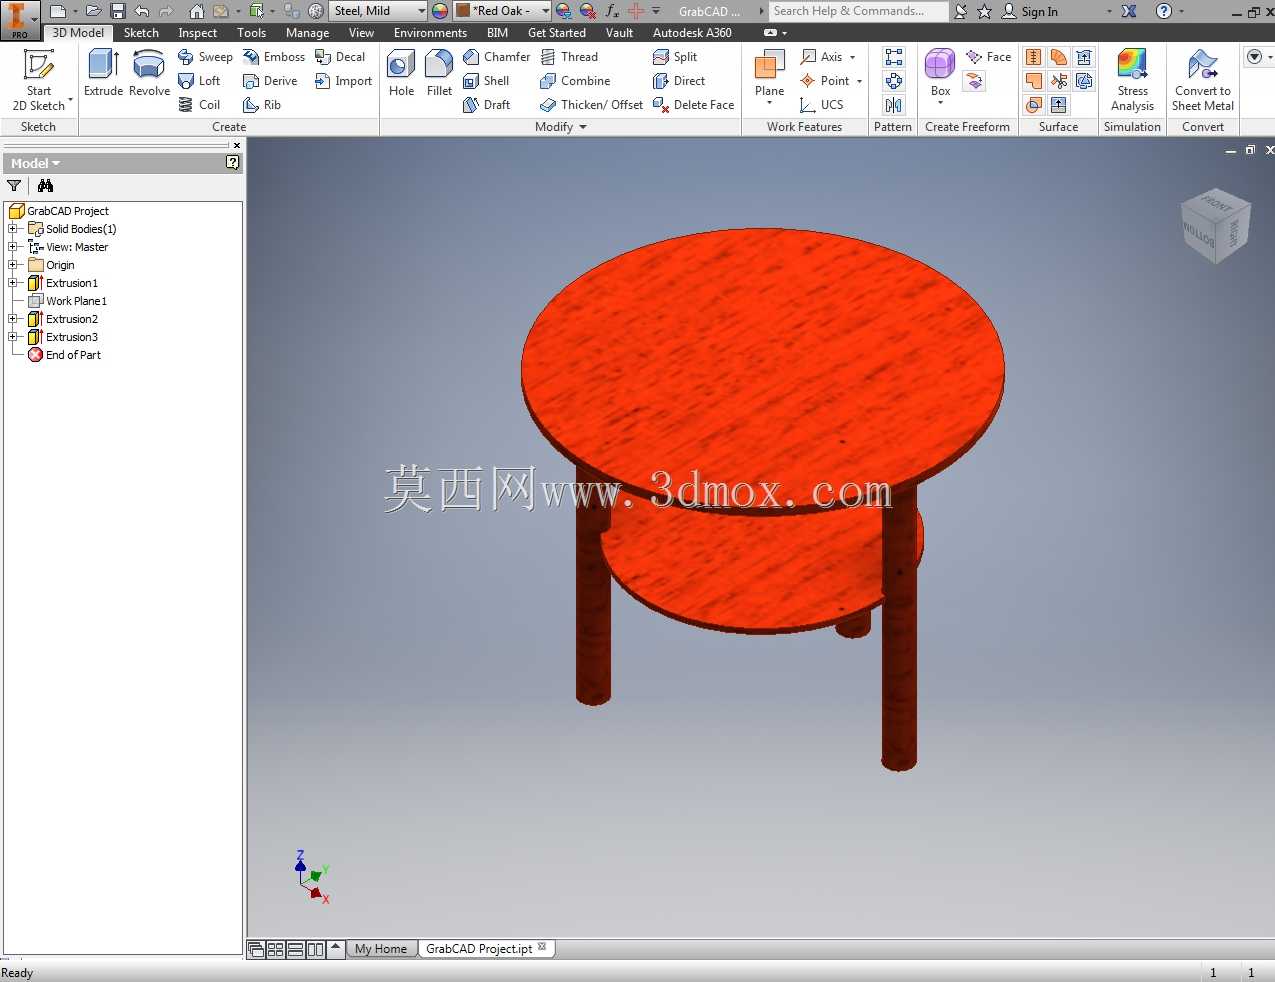Select the Extrude tool

click(103, 73)
